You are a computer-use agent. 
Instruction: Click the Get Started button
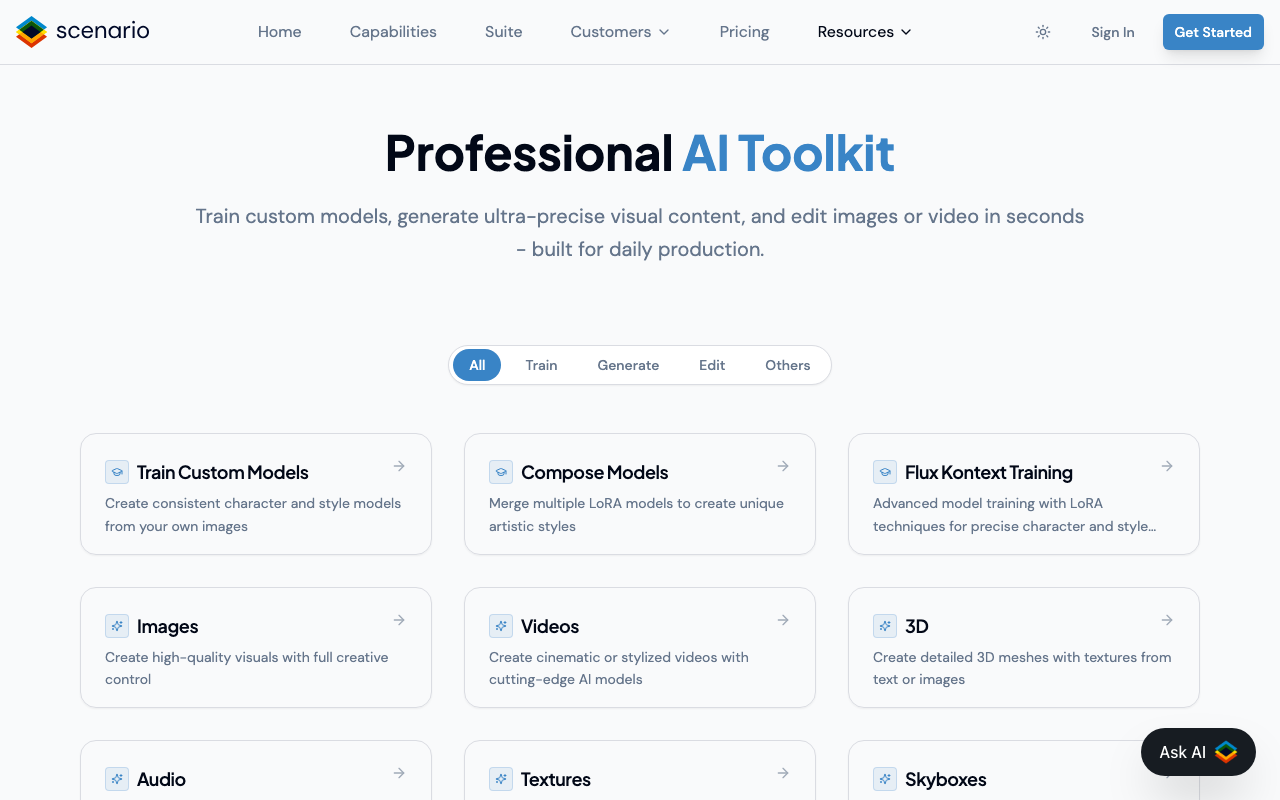(x=1213, y=32)
